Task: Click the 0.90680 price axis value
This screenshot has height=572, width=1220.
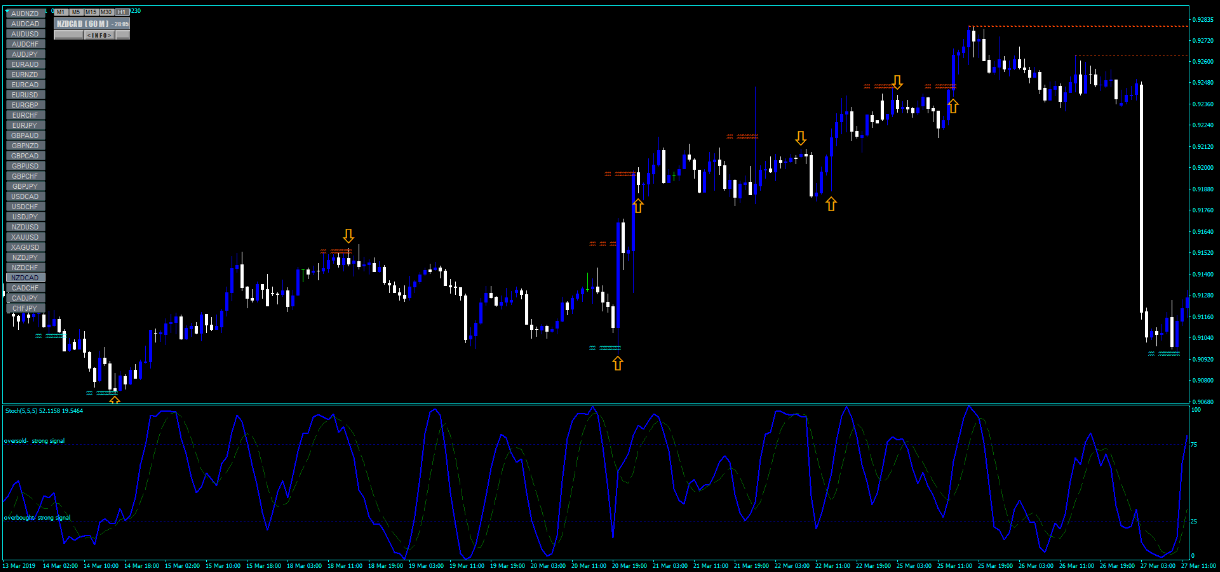Action: pos(1203,401)
